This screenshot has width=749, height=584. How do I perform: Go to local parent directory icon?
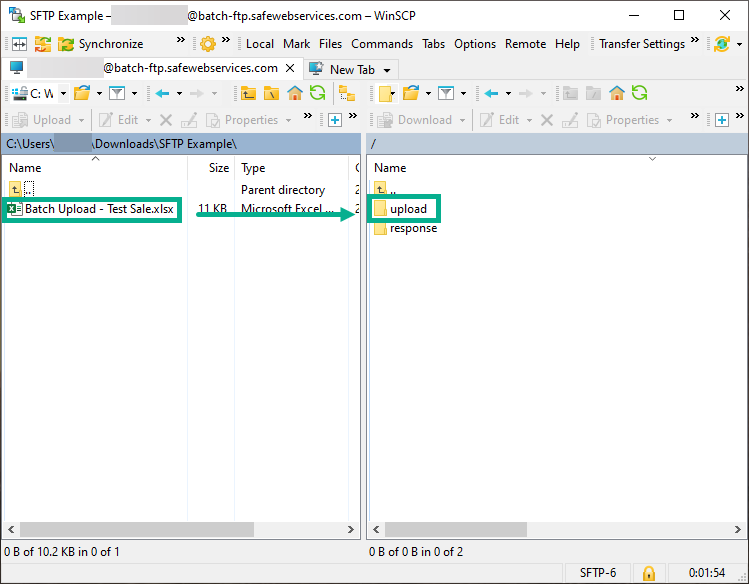(248, 93)
